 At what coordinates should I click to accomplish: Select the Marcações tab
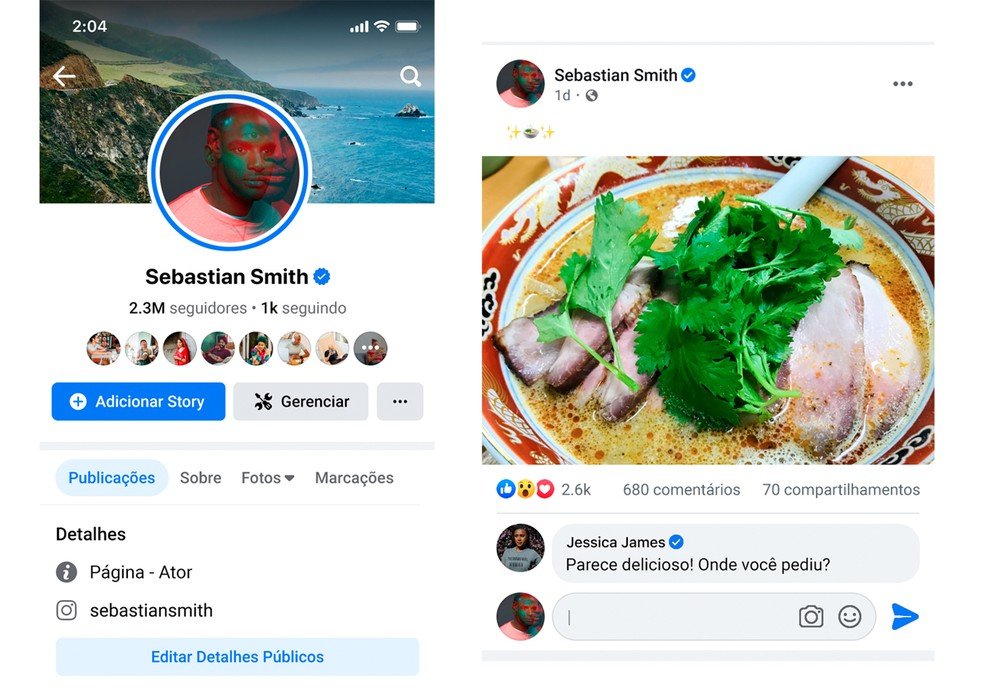click(354, 478)
